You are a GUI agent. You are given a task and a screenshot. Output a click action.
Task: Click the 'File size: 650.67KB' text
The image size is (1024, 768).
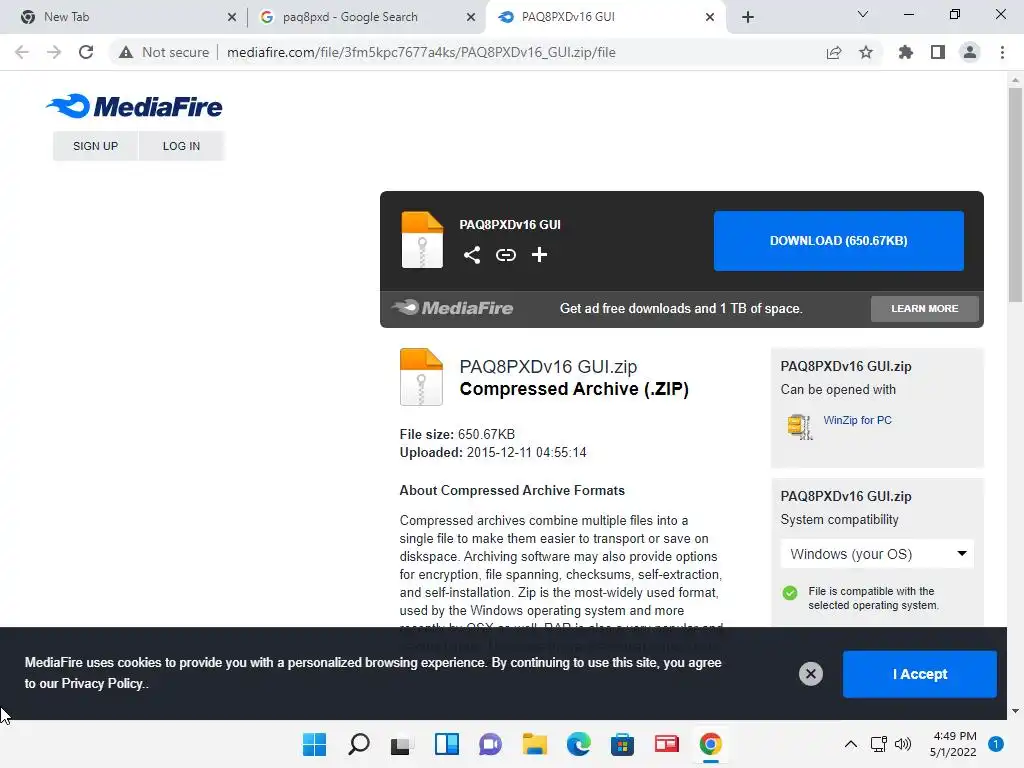457,434
